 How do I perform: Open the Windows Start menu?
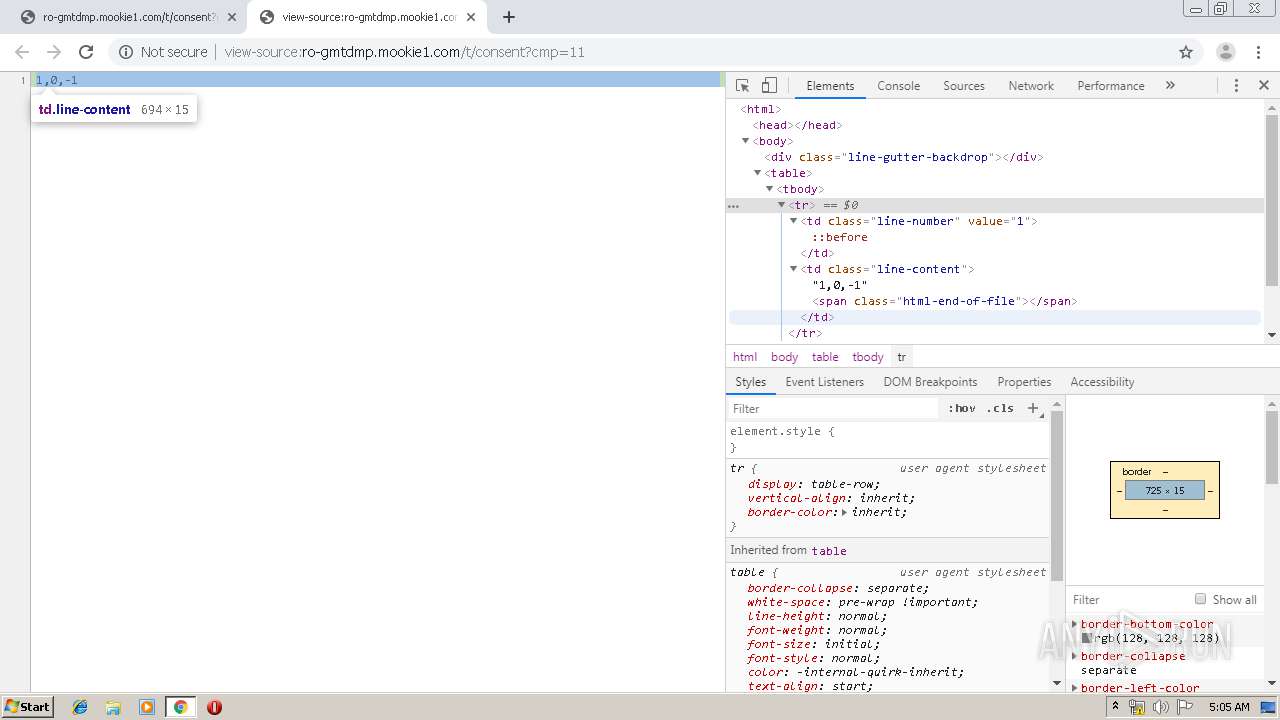click(27, 706)
